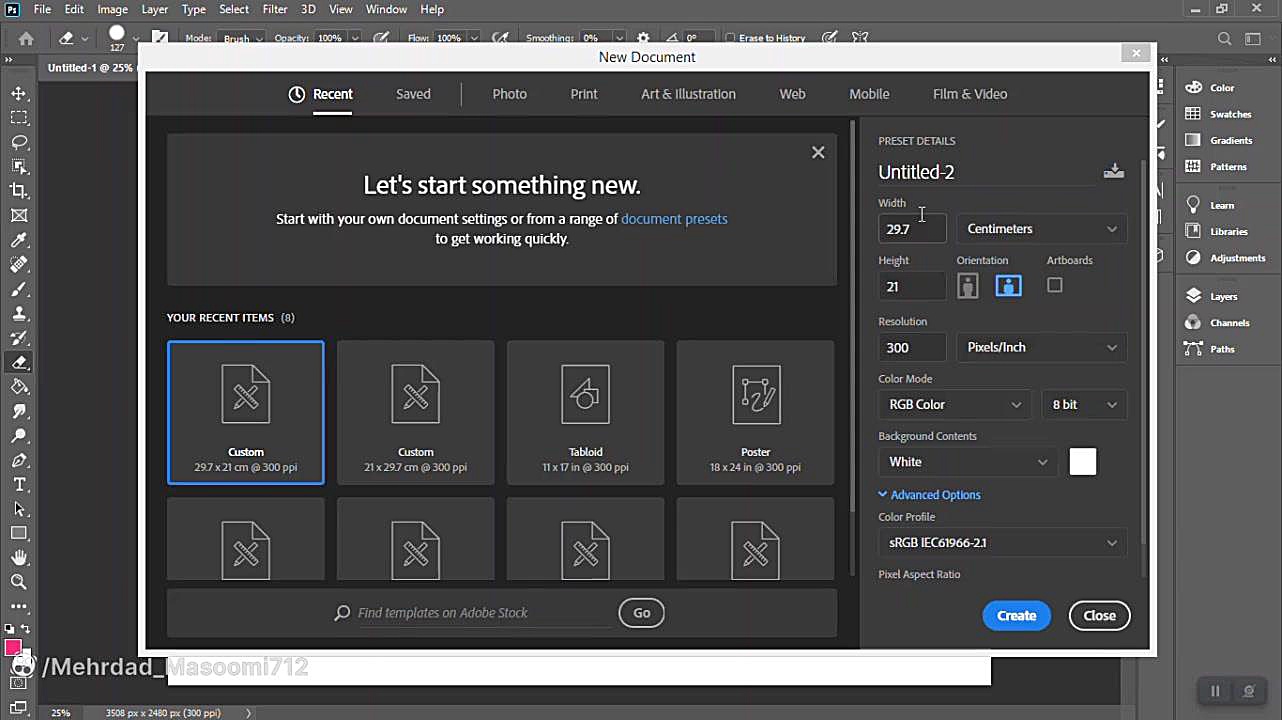The width and height of the screenshot is (1282, 720).
Task: Select the Smudge tool
Action: (x=19, y=411)
